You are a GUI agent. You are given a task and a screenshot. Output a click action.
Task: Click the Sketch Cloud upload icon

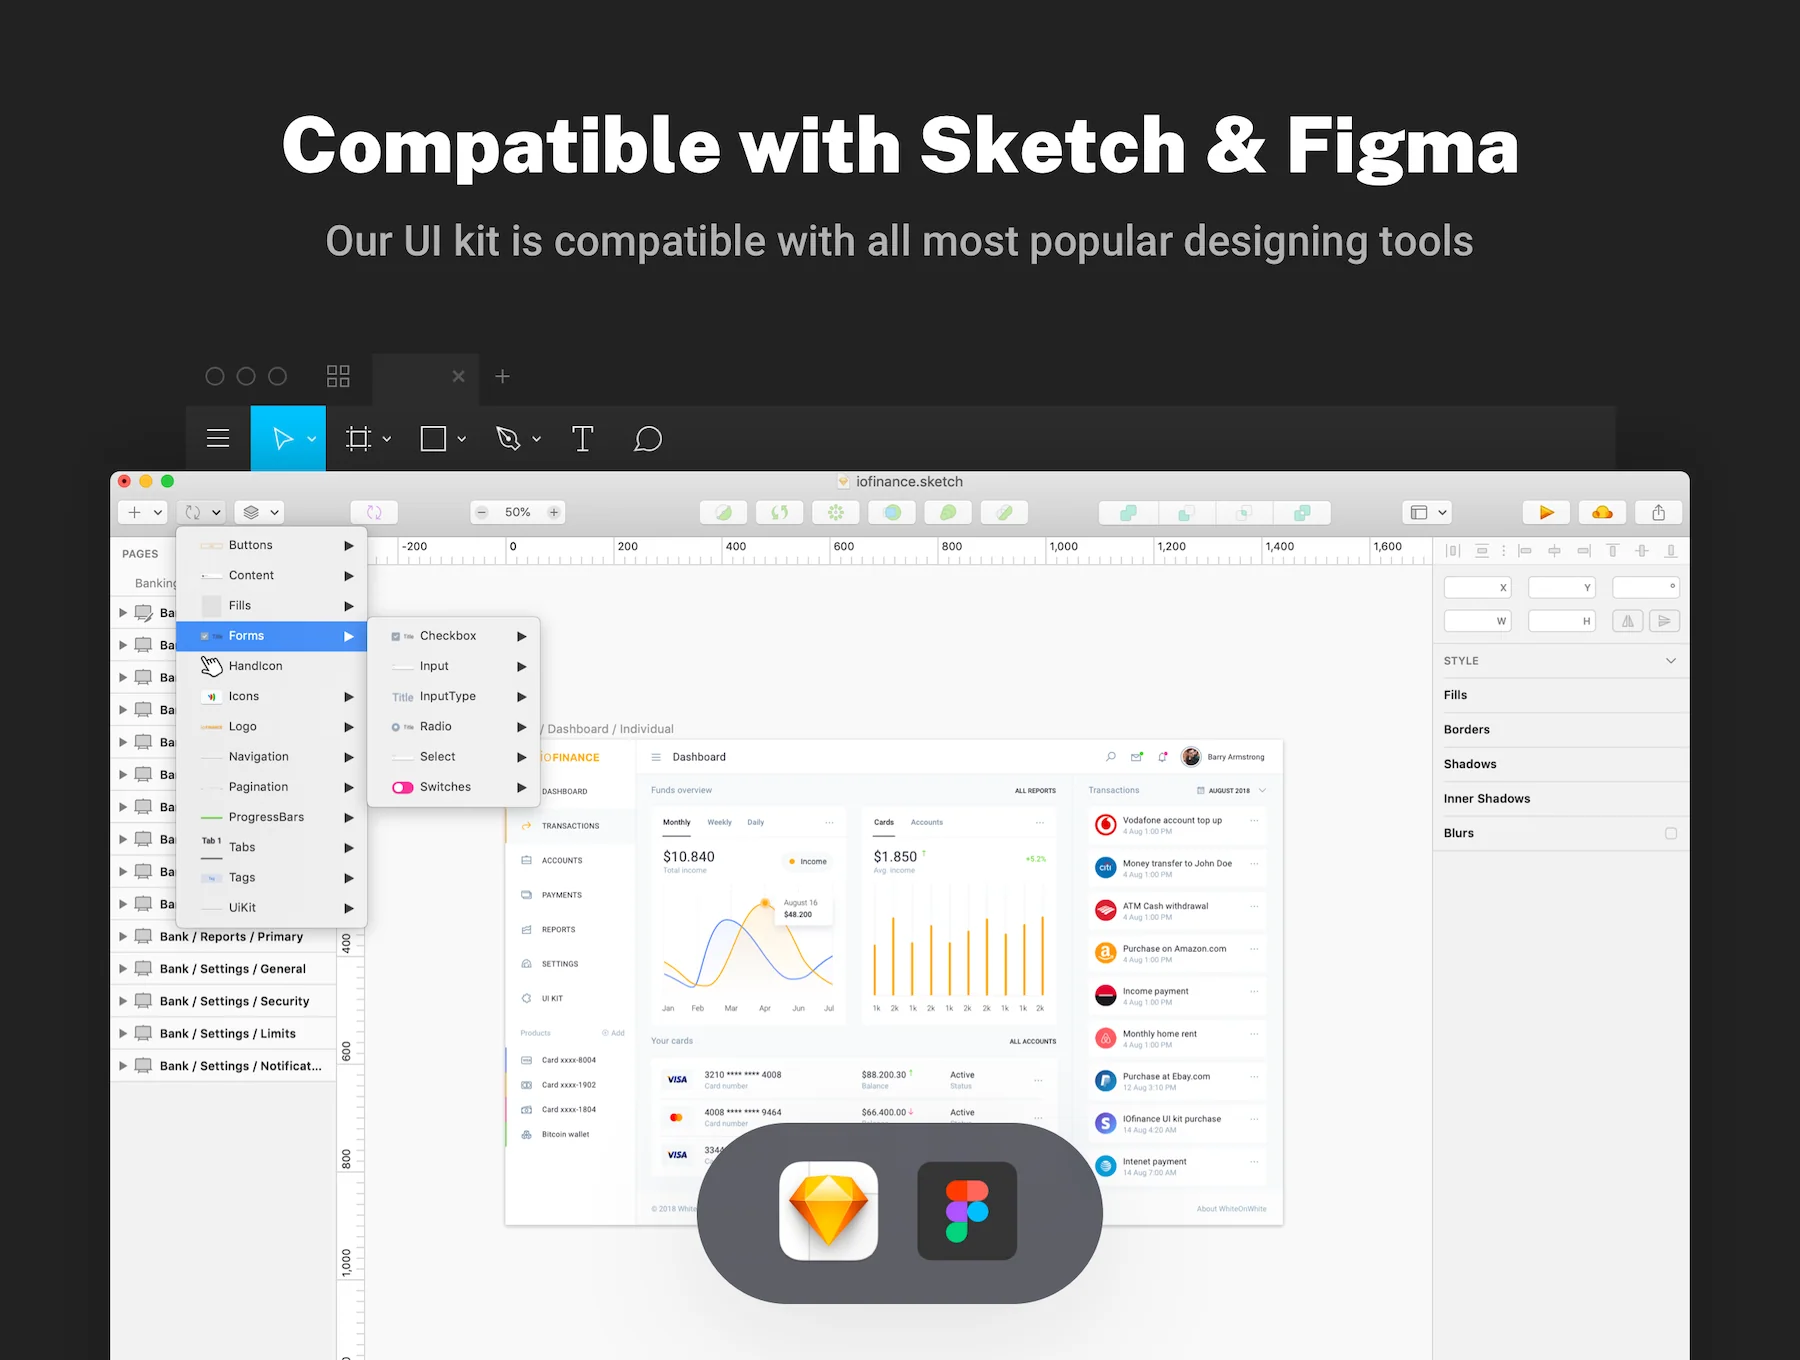(x=1602, y=512)
